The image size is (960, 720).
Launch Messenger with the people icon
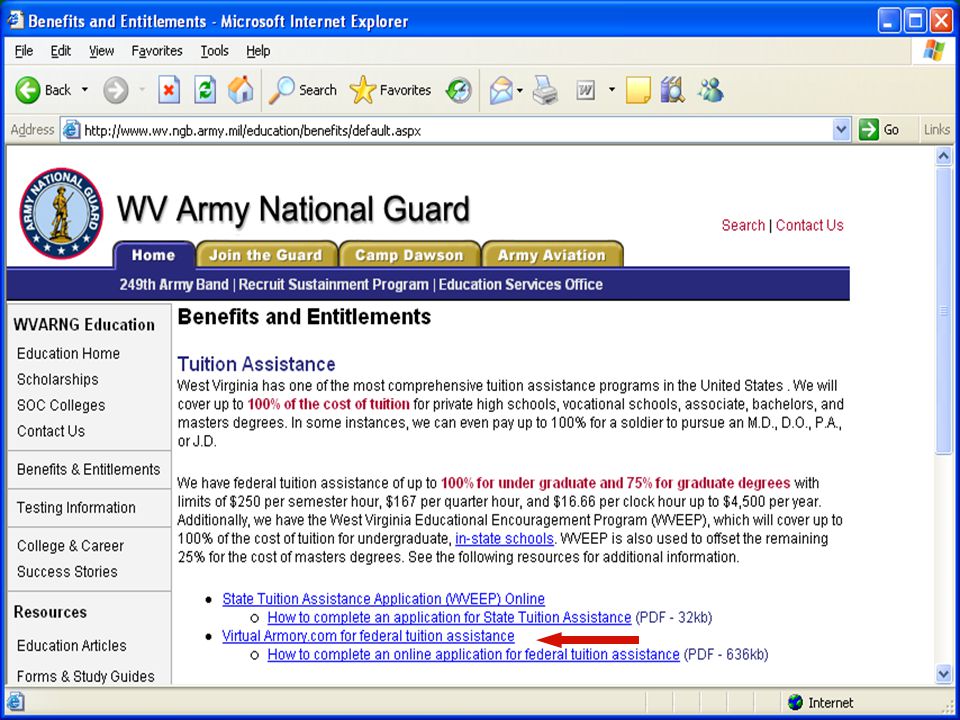(710, 91)
